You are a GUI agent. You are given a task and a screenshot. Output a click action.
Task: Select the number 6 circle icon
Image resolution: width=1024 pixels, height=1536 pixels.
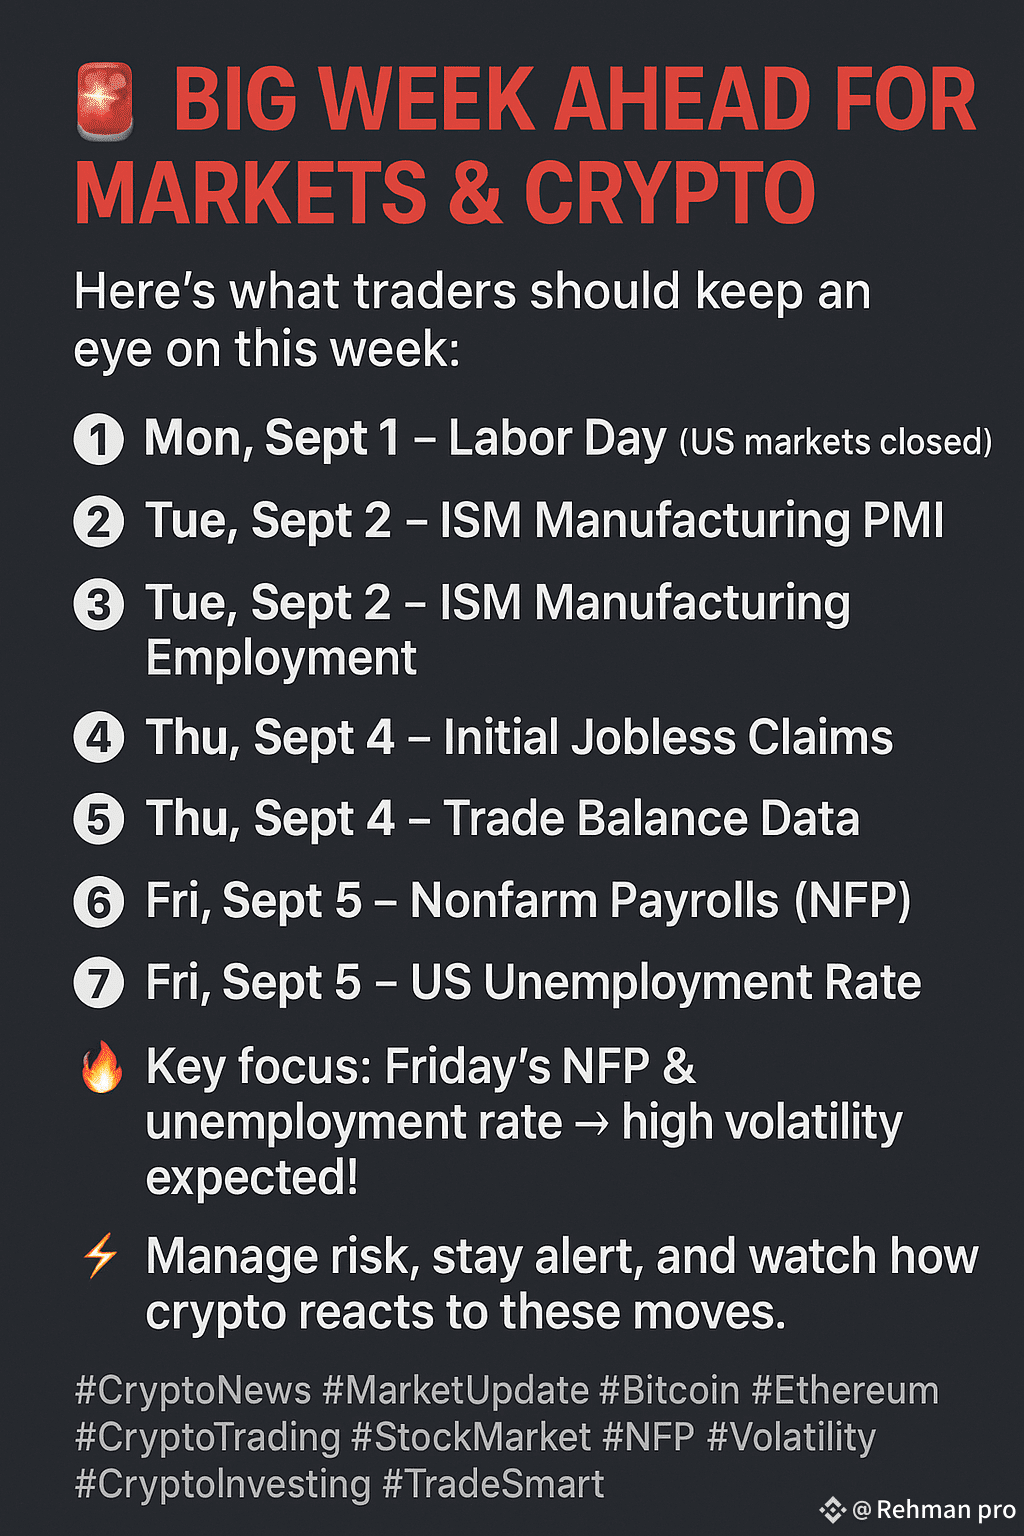(99, 902)
